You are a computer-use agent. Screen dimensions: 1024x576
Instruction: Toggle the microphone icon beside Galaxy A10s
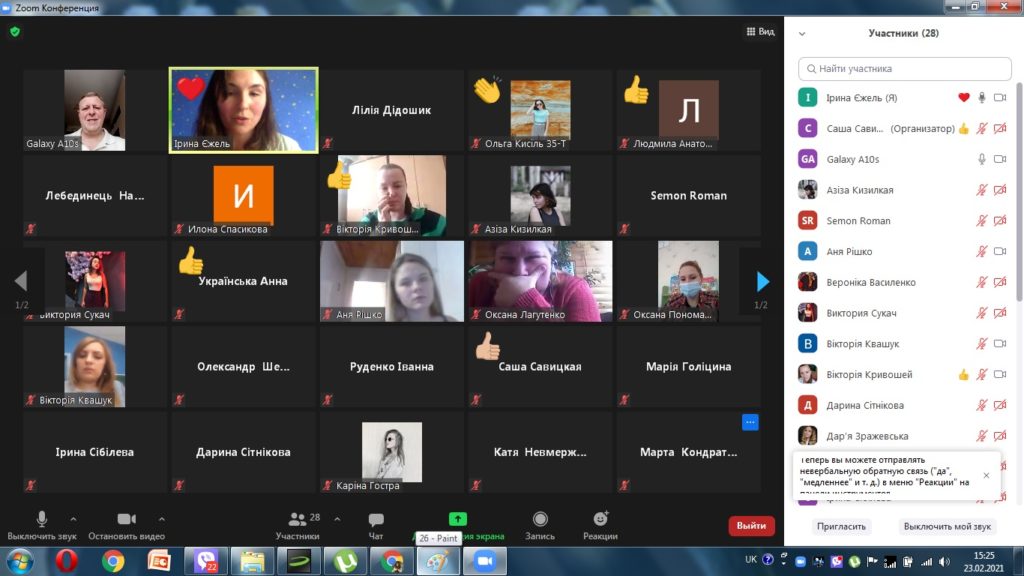982,159
